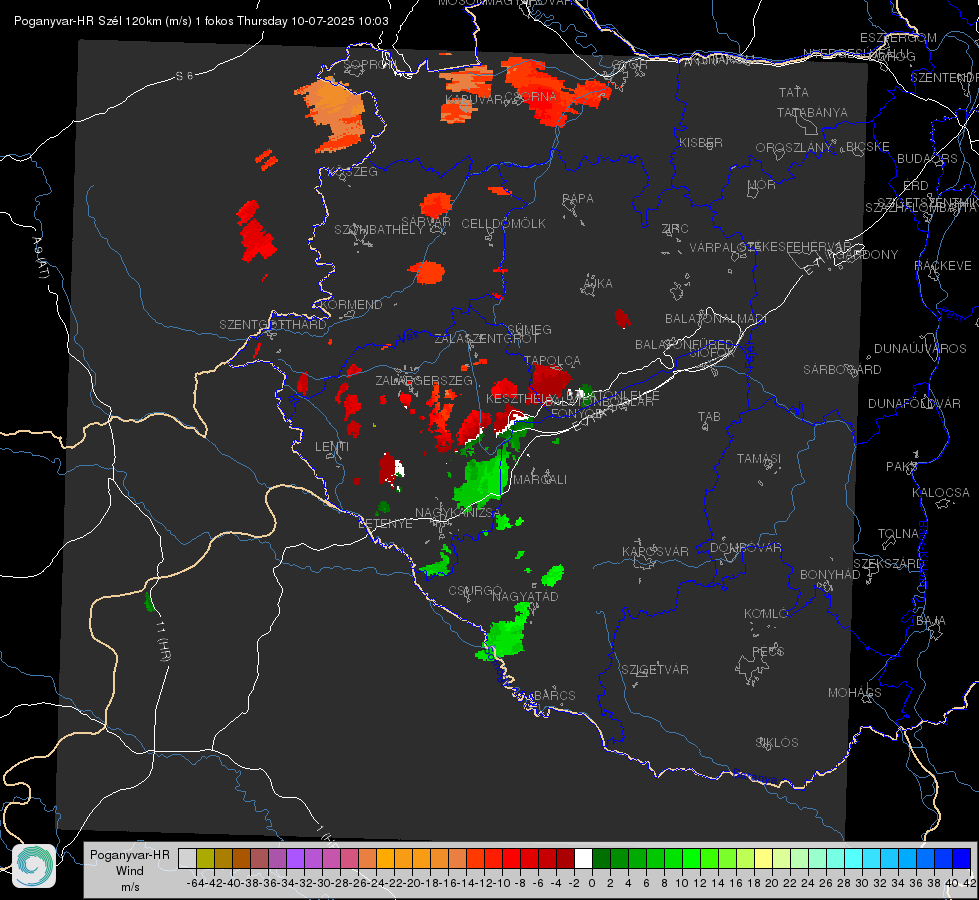Click the TAMASI city label

click(759, 458)
